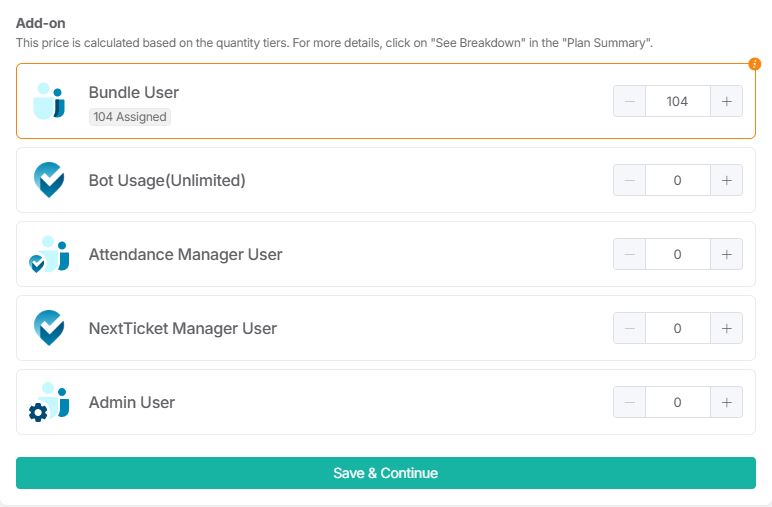This screenshot has width=772, height=507.
Task: Focus the Bundle User quantity field
Action: 677,101
